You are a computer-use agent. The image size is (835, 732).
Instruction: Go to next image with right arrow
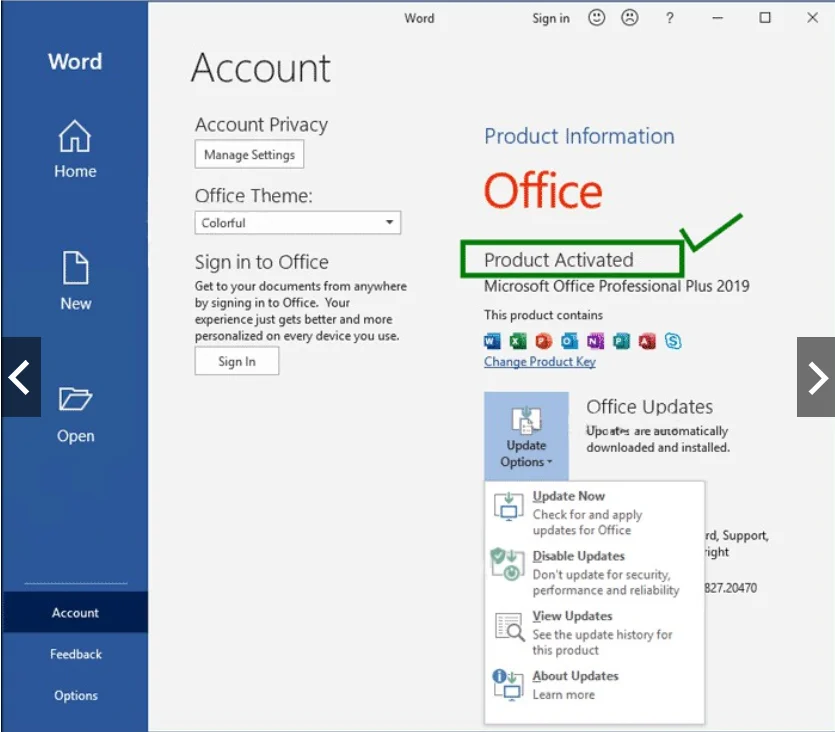click(x=816, y=377)
